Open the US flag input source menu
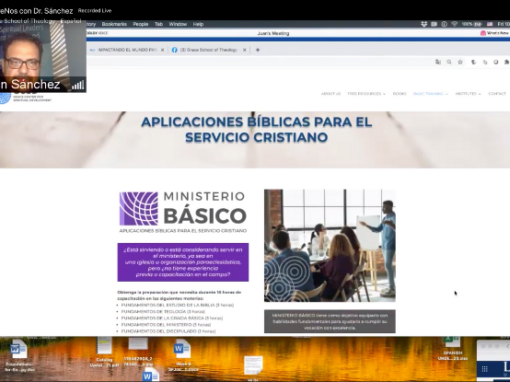 pyautogui.click(x=490, y=24)
